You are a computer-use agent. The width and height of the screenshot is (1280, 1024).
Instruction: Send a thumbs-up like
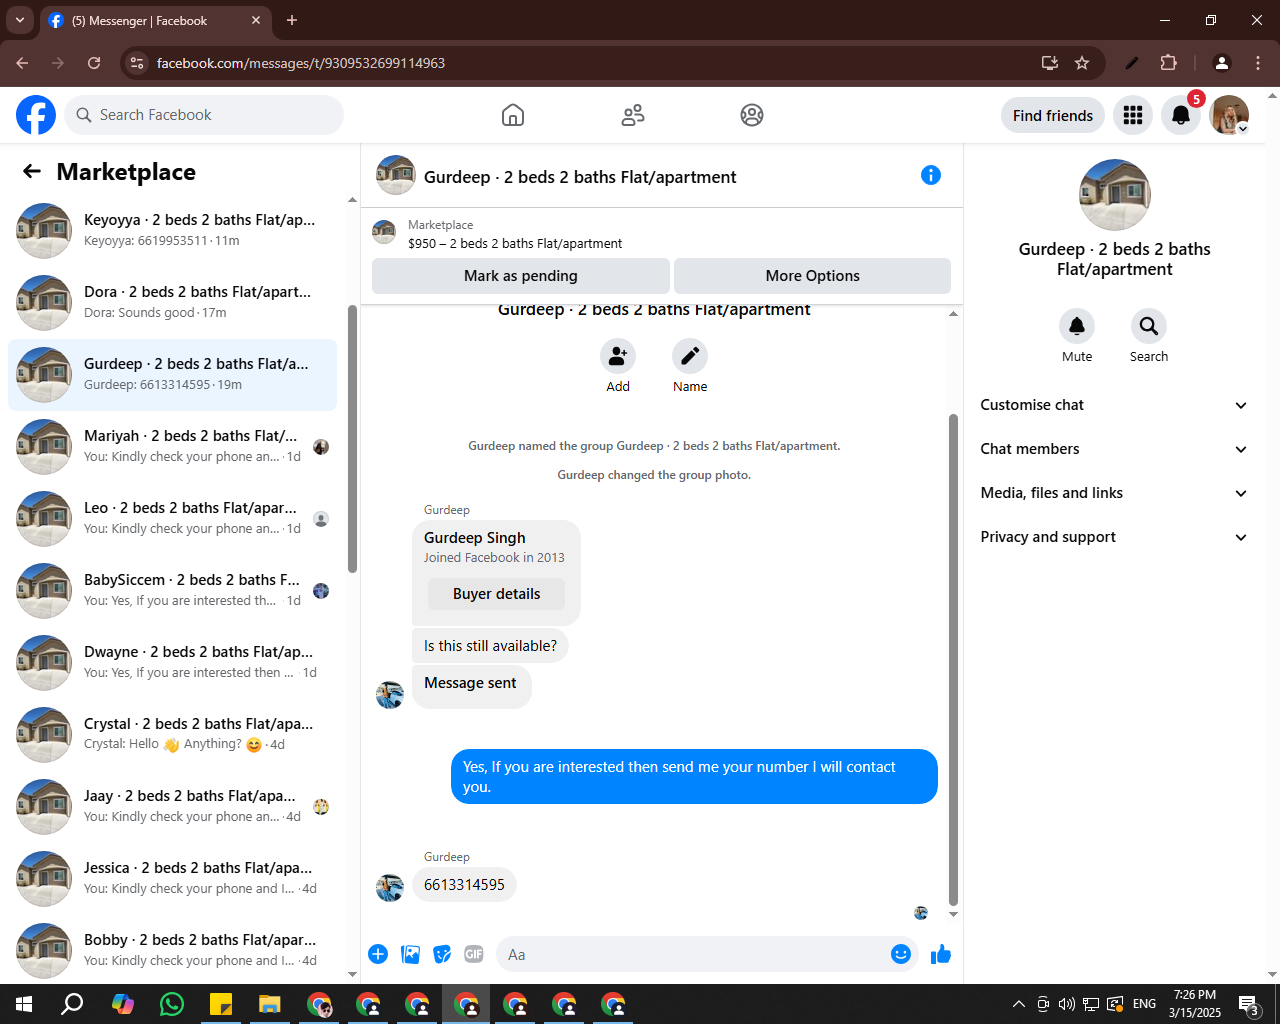coord(940,954)
